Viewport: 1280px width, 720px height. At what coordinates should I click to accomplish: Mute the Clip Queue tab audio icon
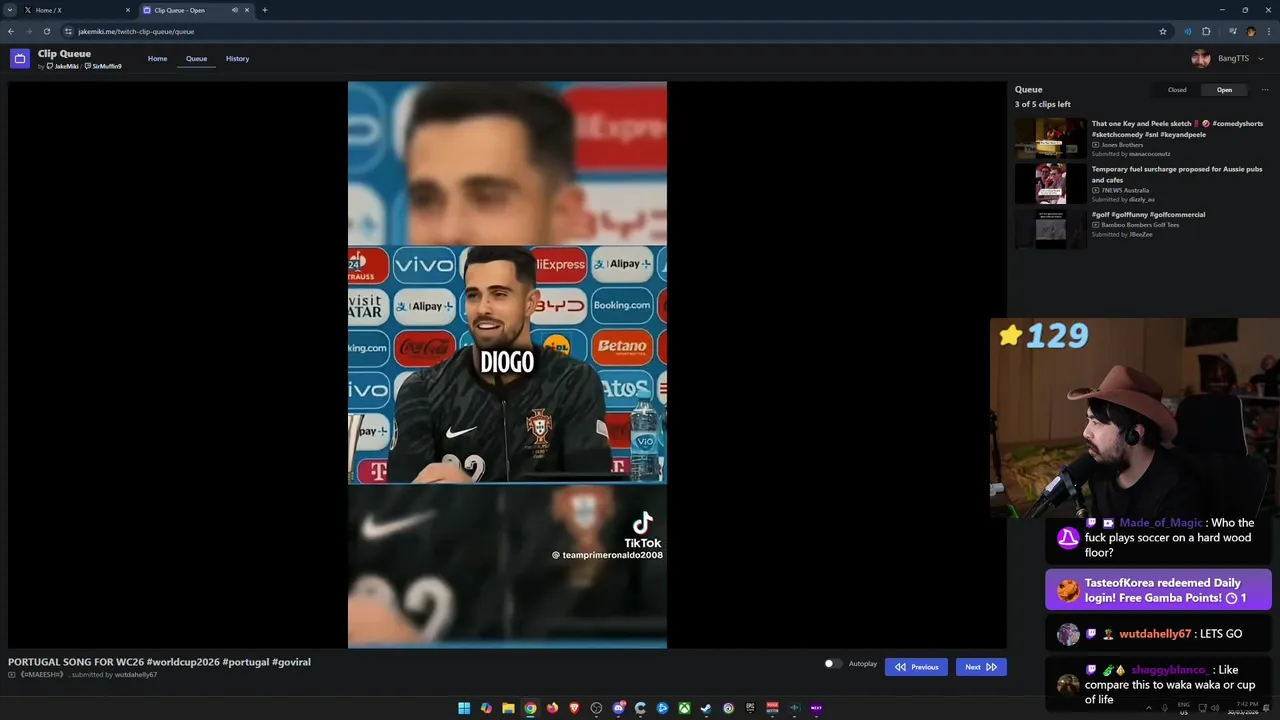click(x=235, y=10)
